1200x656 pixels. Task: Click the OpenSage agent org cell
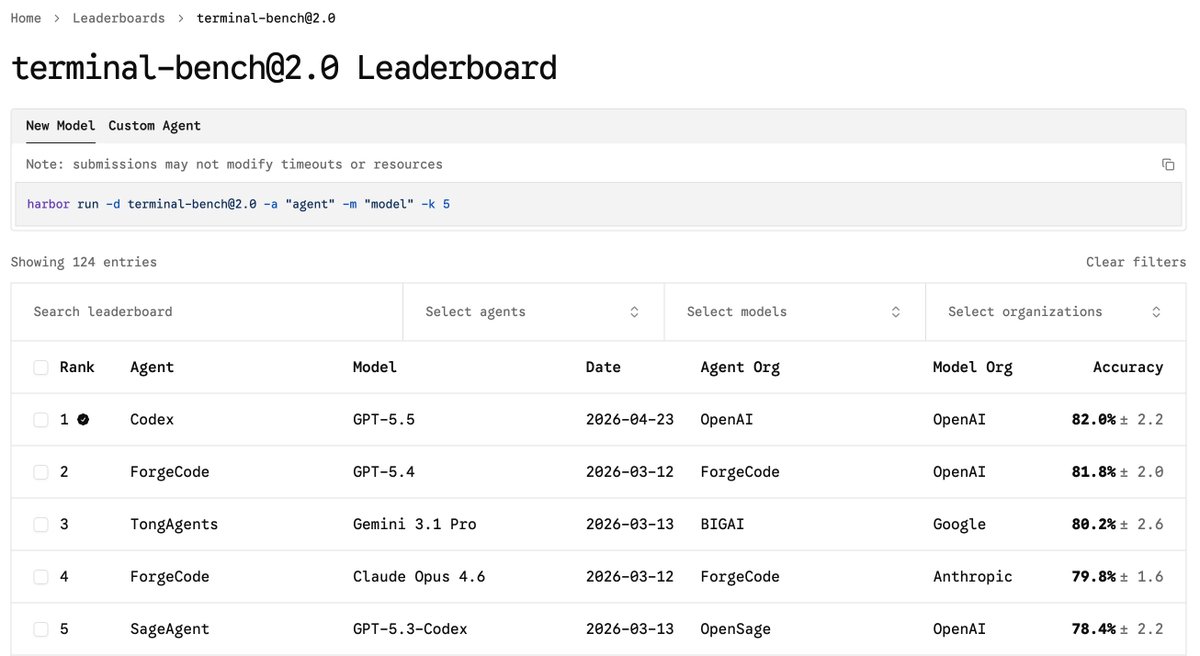(x=736, y=629)
